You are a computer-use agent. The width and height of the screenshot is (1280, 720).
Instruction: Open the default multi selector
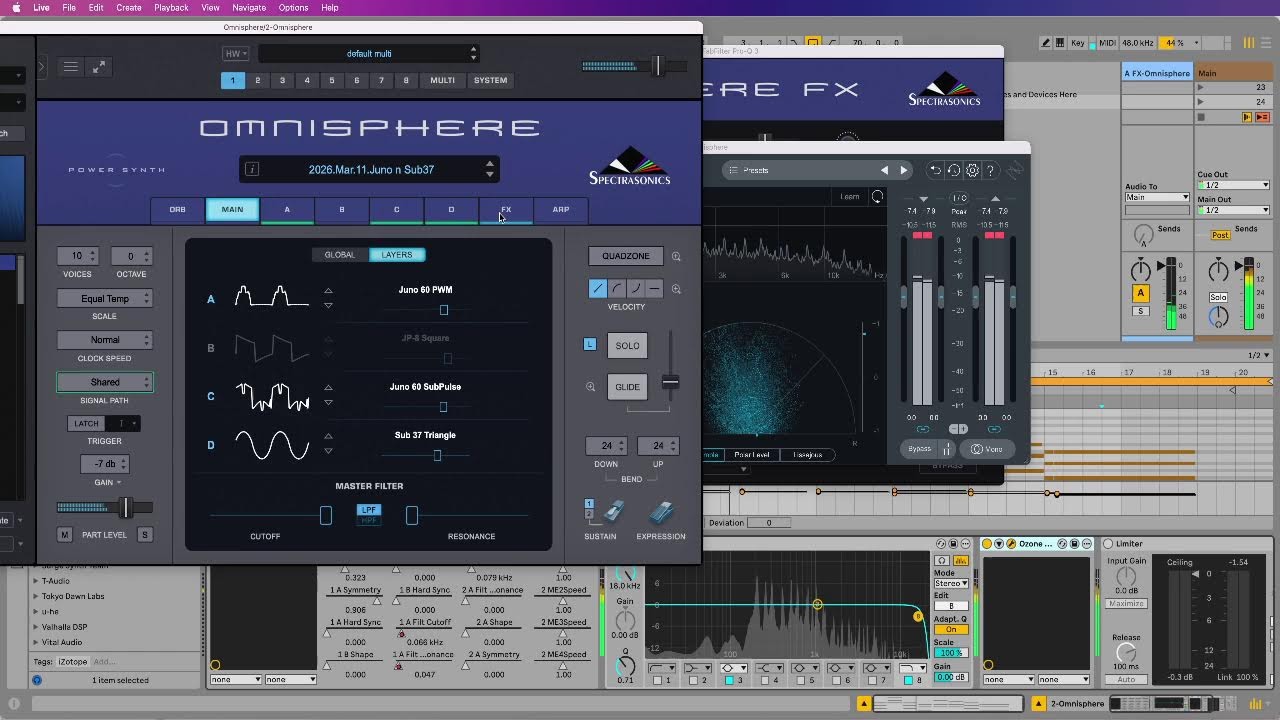click(369, 54)
